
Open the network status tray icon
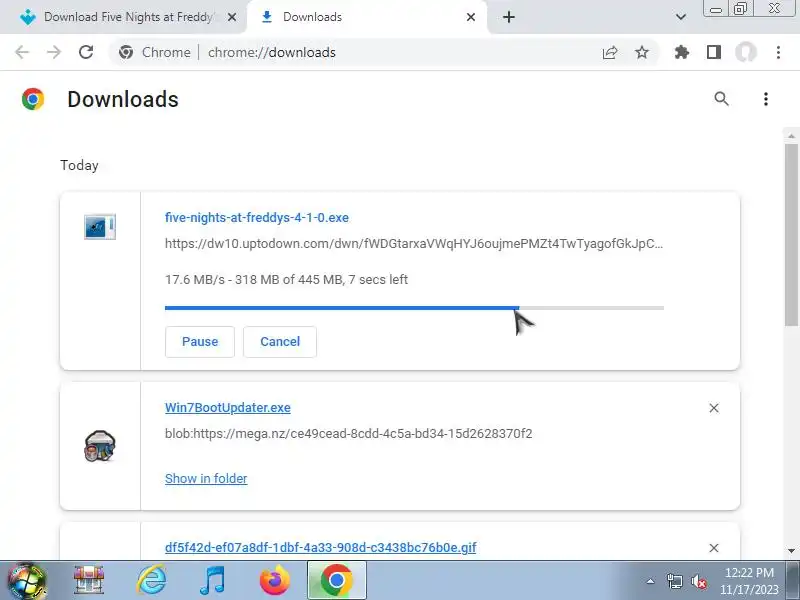point(674,581)
